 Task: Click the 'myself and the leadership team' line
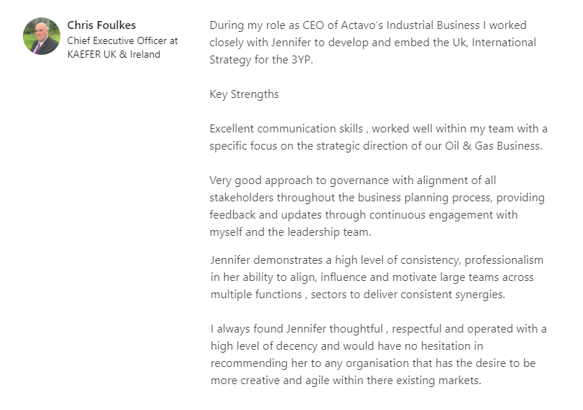coord(290,232)
